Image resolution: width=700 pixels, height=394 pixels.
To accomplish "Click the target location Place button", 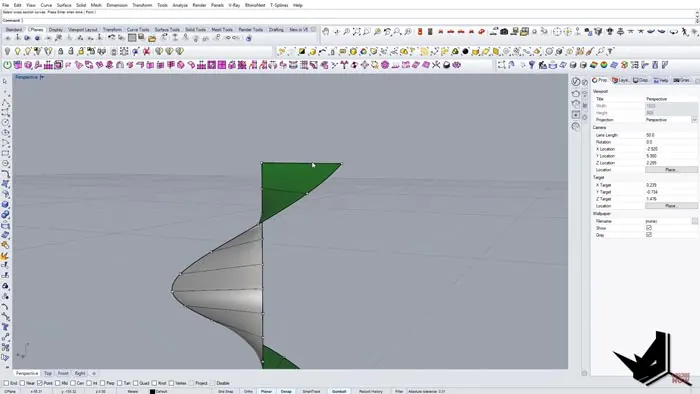I will click(671, 206).
